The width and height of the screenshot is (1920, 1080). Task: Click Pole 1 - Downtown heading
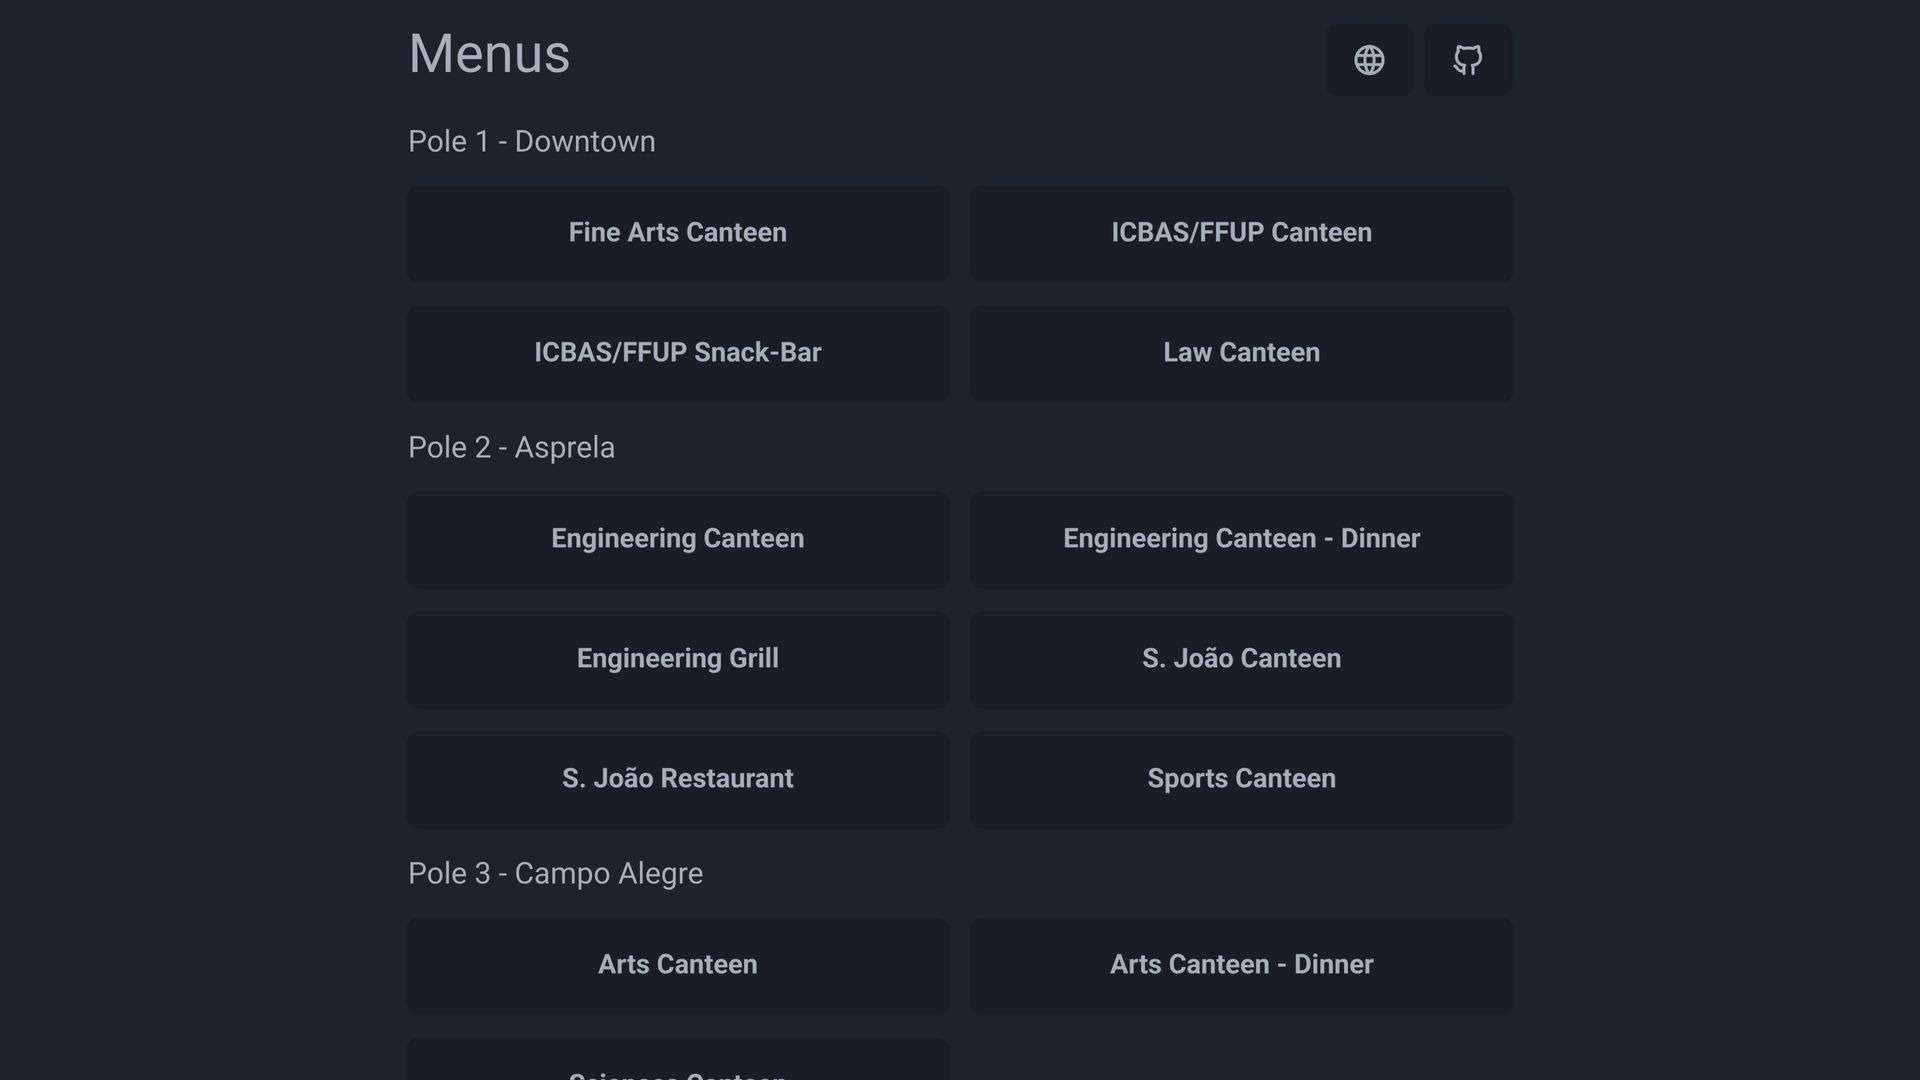coord(531,142)
